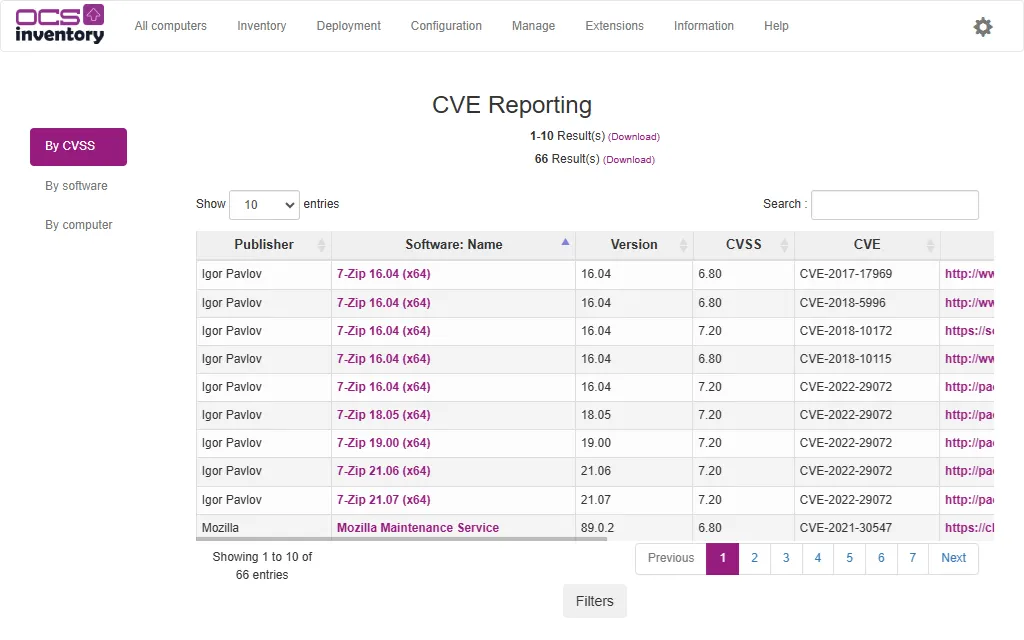Open the Deployment menu
Image resolution: width=1024 pixels, height=640 pixels.
point(349,25)
